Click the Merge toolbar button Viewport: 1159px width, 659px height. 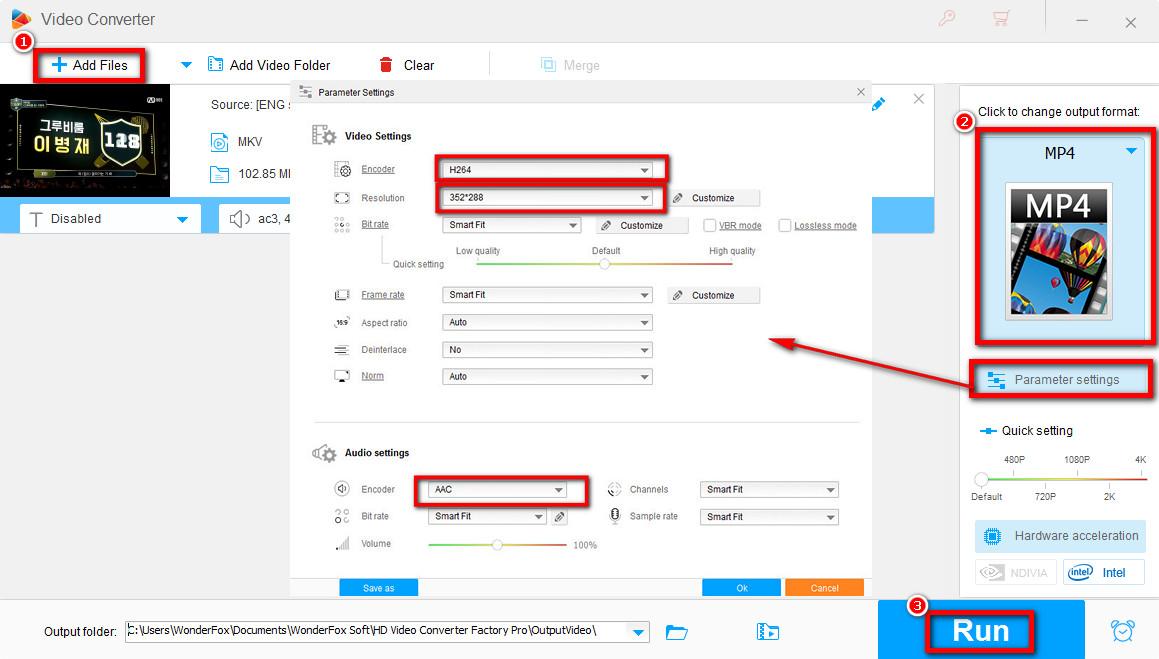(x=570, y=65)
